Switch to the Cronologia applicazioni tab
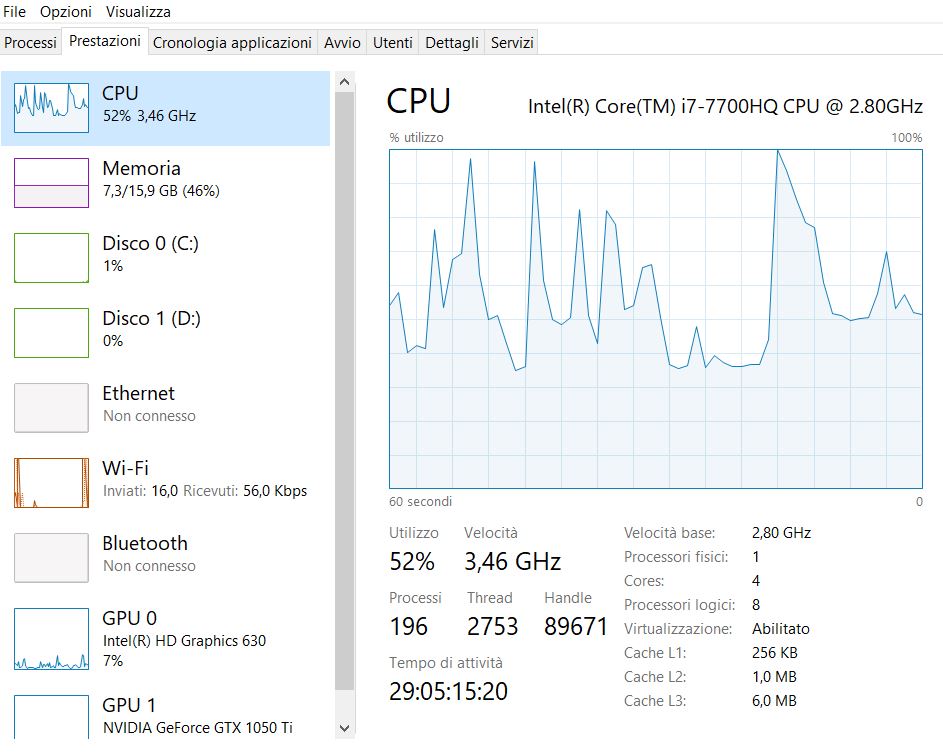This screenshot has width=943, height=754. [232, 43]
